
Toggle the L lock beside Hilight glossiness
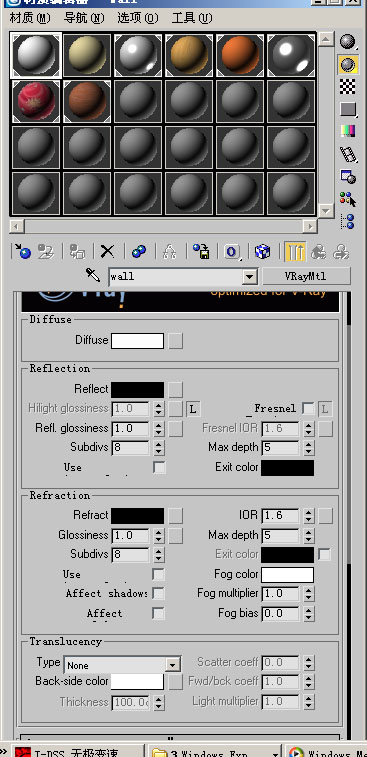pos(193,409)
